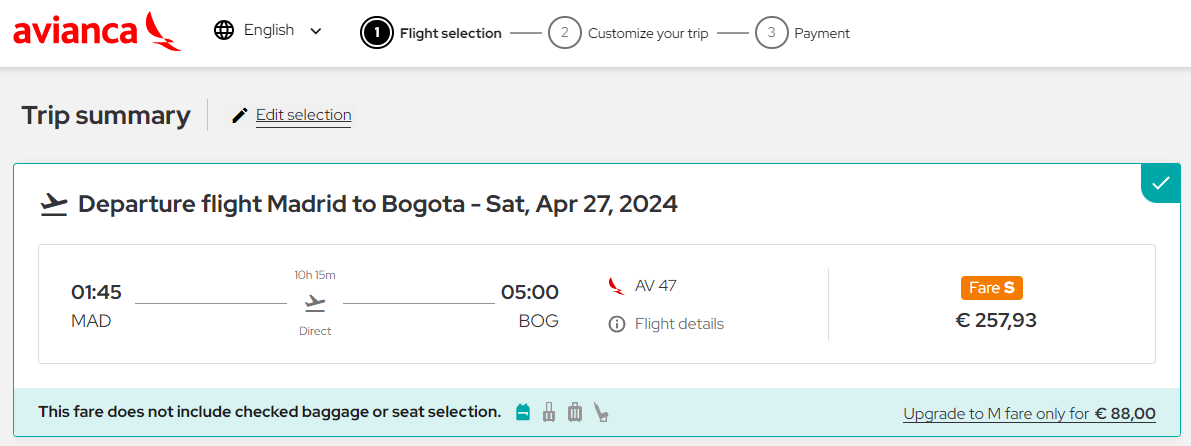The height and width of the screenshot is (446, 1191).
Task: Click the pencil edit icon
Action: (x=240, y=115)
